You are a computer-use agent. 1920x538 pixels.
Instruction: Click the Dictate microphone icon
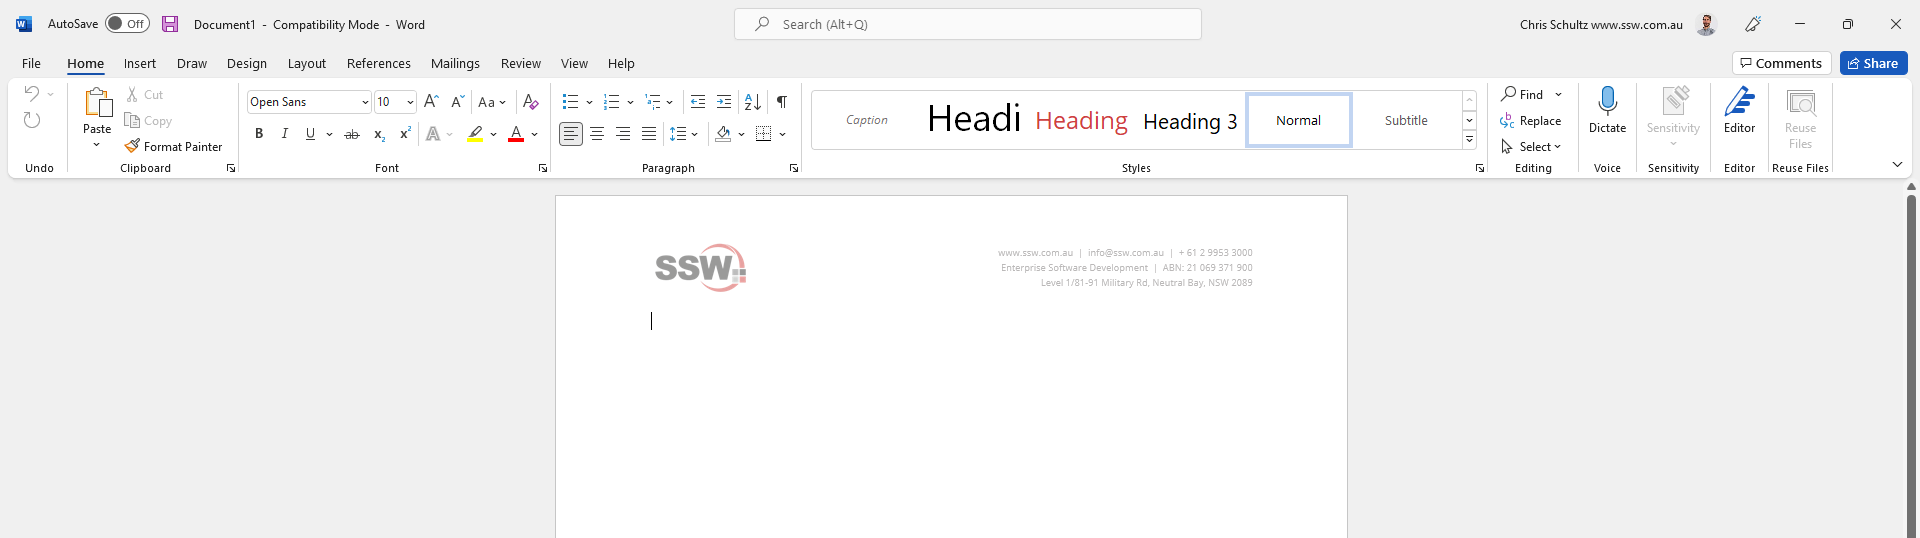[x=1607, y=102]
